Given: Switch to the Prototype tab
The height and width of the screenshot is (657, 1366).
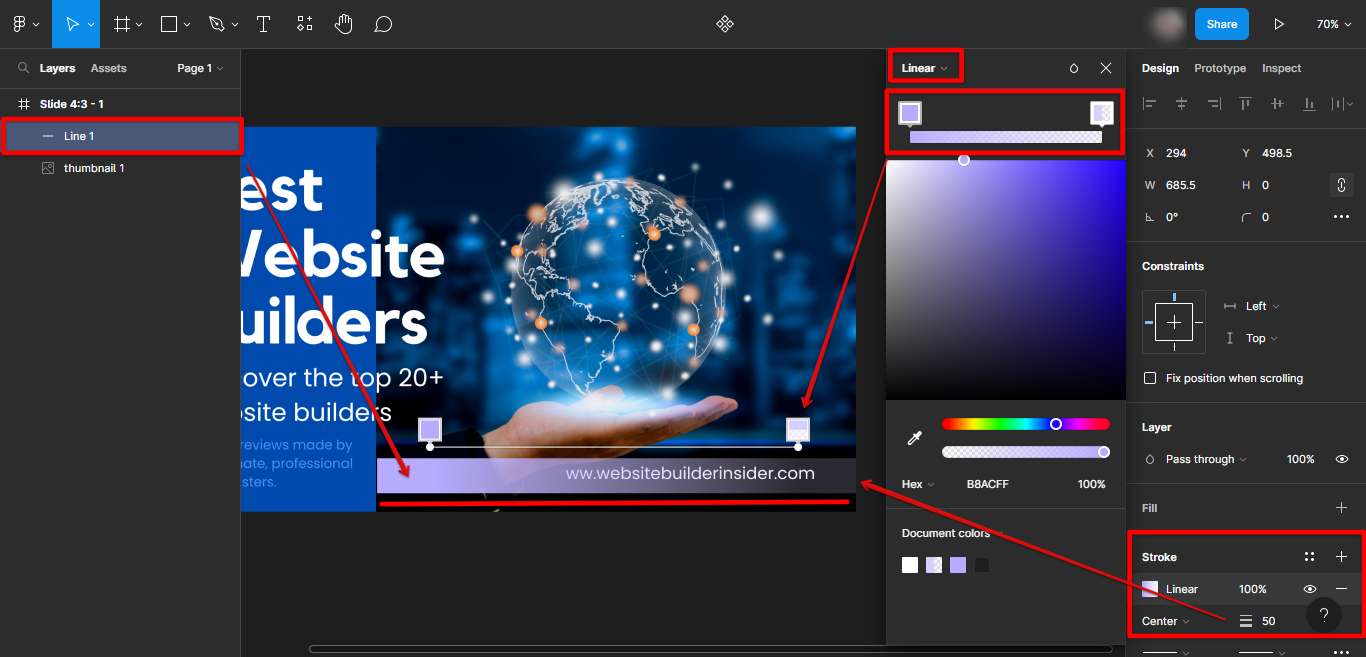Looking at the screenshot, I should [1220, 68].
